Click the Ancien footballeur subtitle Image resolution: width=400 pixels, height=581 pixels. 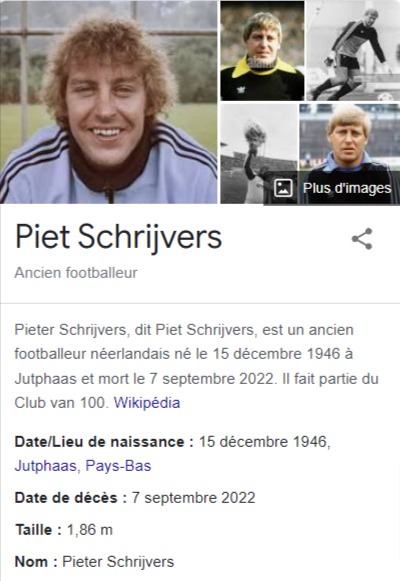point(76,273)
